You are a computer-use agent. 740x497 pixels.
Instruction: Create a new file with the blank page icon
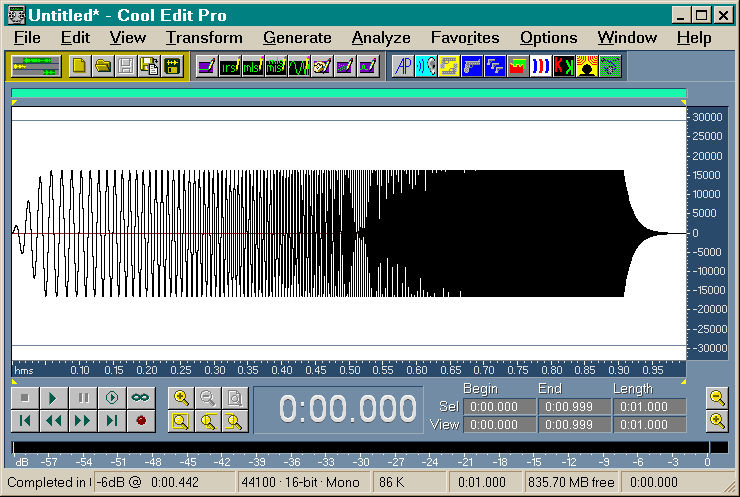pos(80,66)
